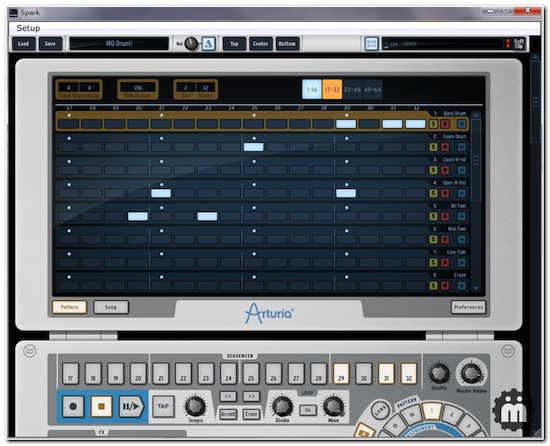Solo the Mid-Tom track
Screen dimensions: 550x446
tap(433, 239)
